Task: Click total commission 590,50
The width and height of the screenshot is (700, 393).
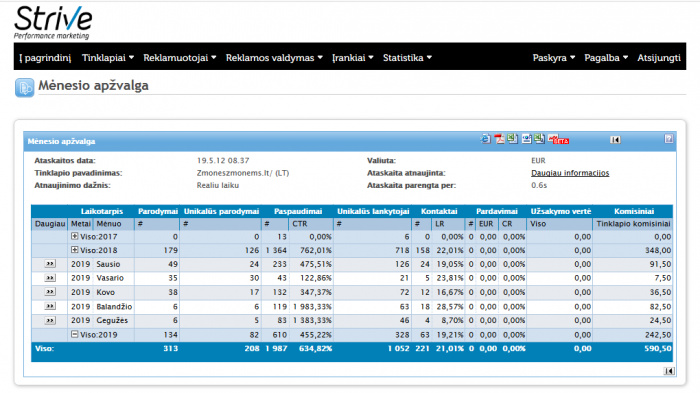Action: click(658, 348)
